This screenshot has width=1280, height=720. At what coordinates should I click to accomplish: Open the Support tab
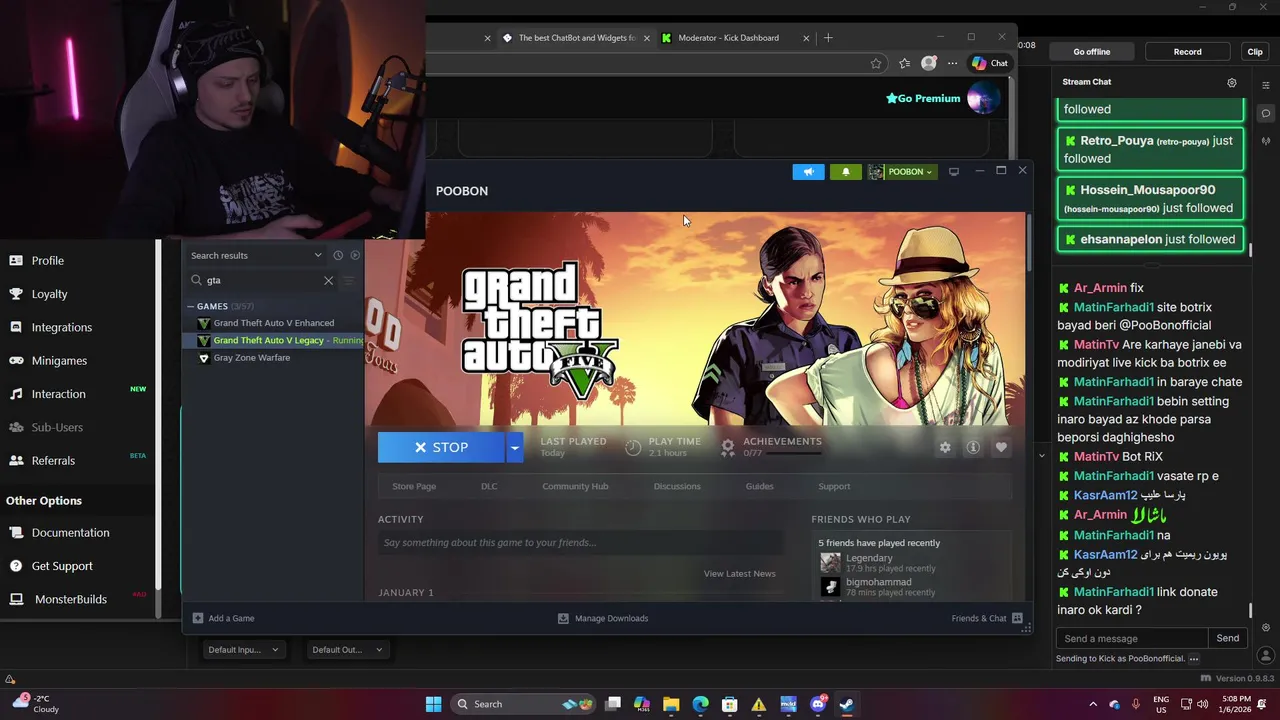[x=834, y=486]
